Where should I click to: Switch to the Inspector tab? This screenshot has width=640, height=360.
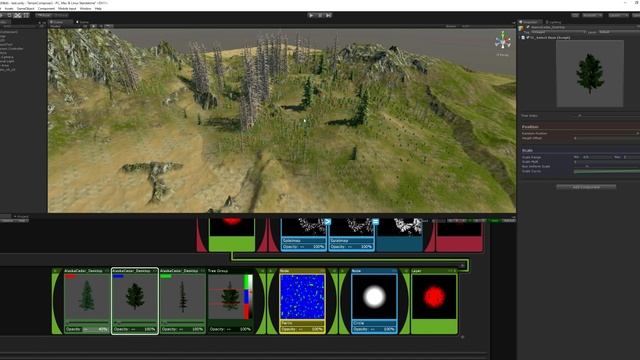click(x=530, y=22)
